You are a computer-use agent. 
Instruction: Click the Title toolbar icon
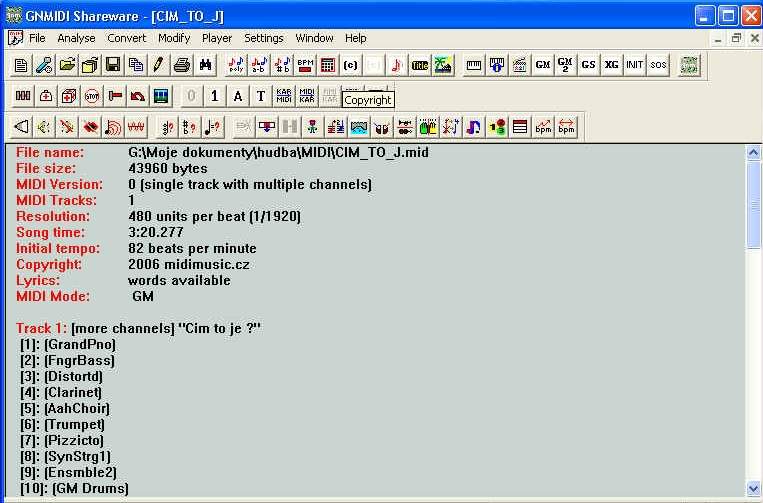pos(420,65)
